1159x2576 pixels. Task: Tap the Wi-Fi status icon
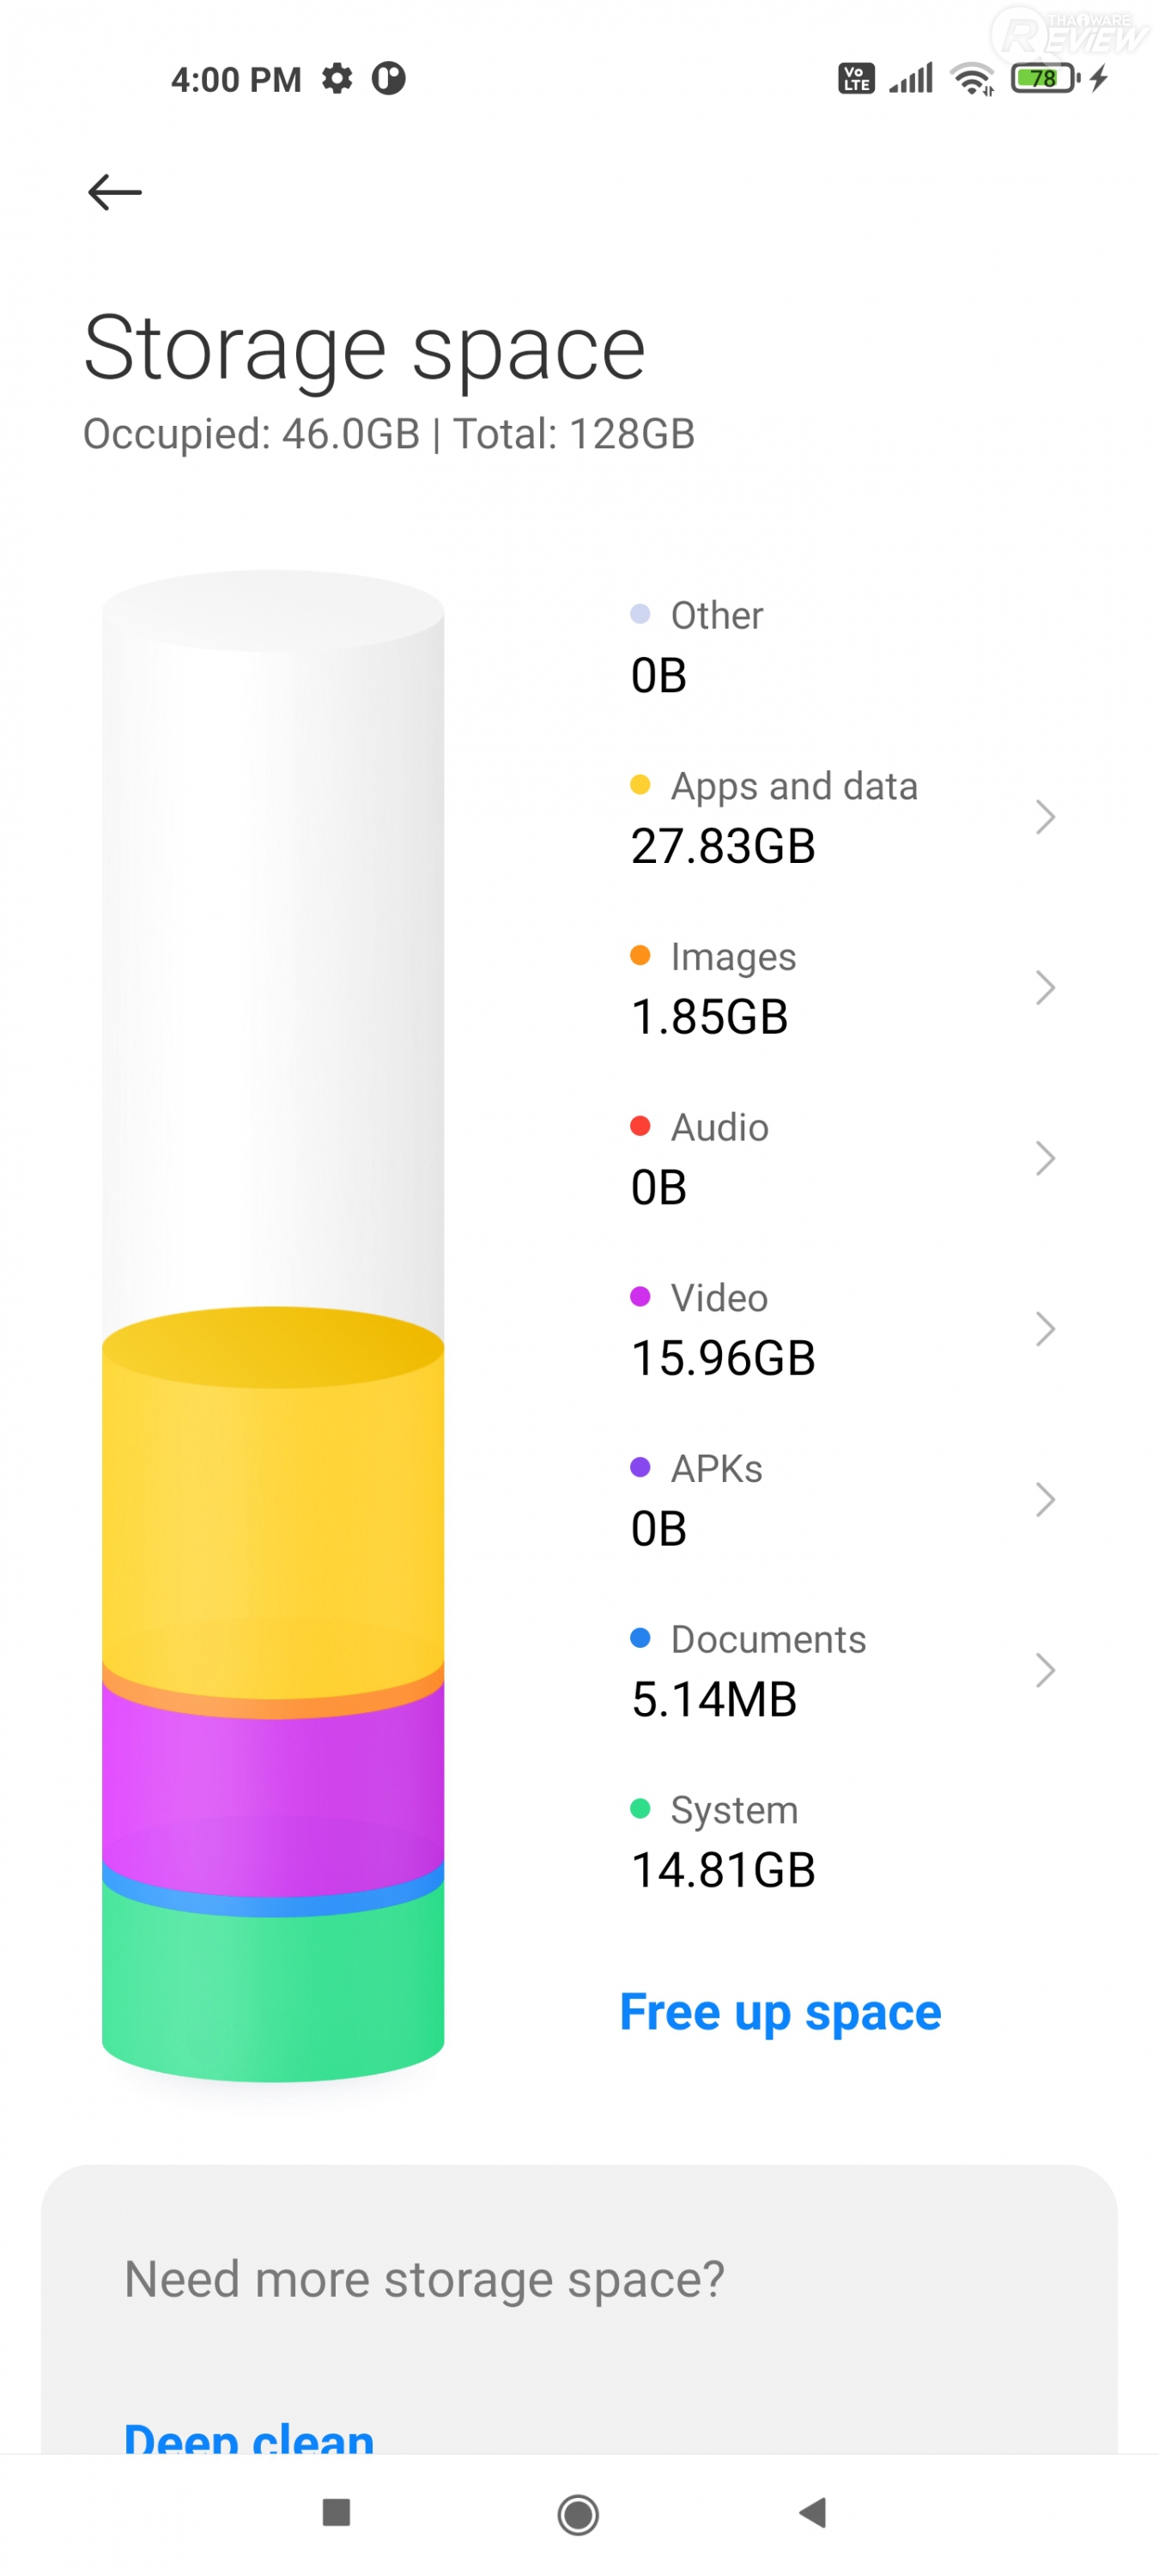(972, 78)
